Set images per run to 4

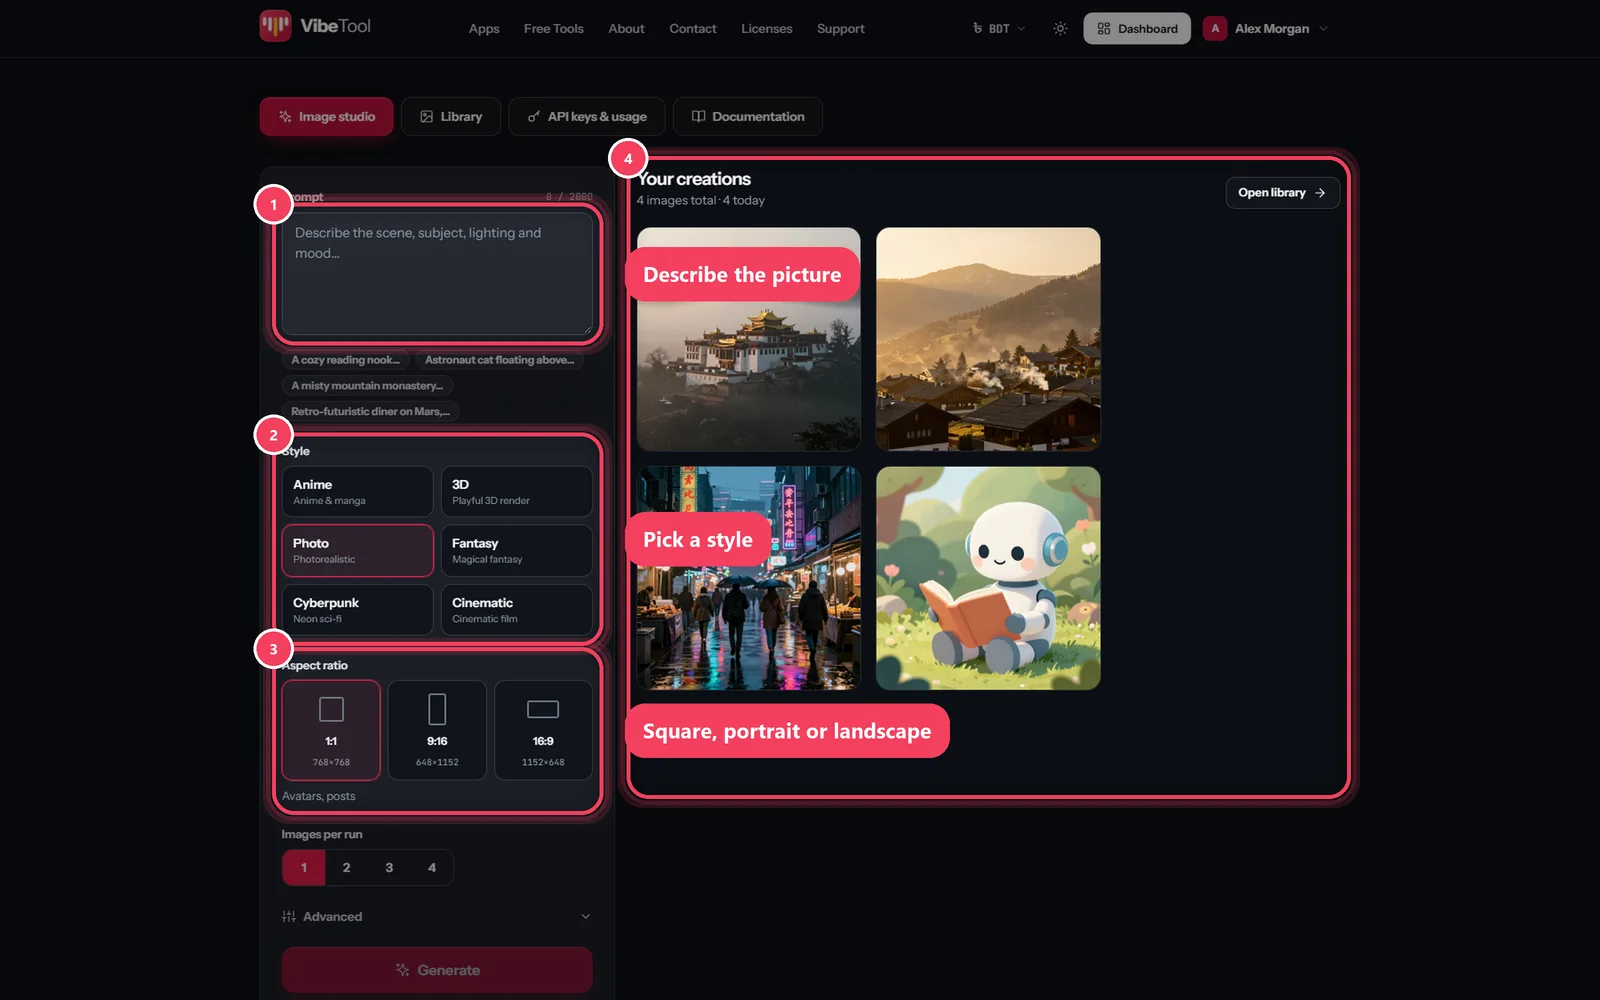tap(432, 868)
